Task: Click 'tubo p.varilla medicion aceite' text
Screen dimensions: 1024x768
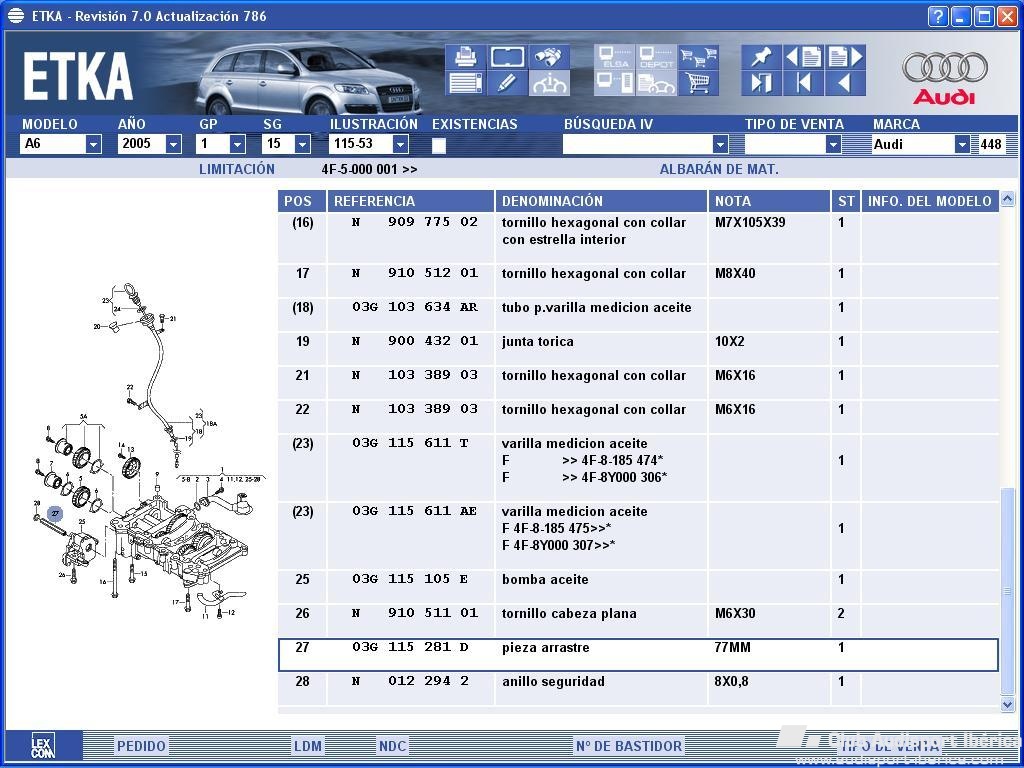Action: 596,308
